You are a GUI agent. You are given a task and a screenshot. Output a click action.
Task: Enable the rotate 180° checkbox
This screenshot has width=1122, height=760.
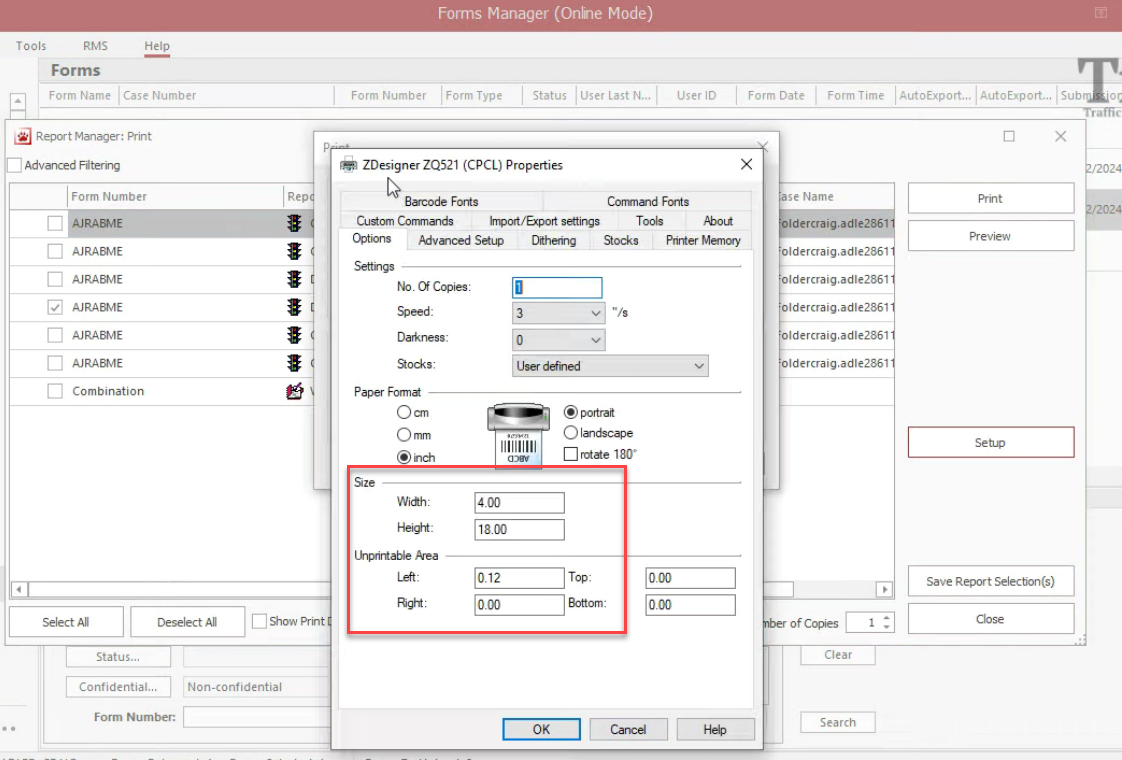572,454
